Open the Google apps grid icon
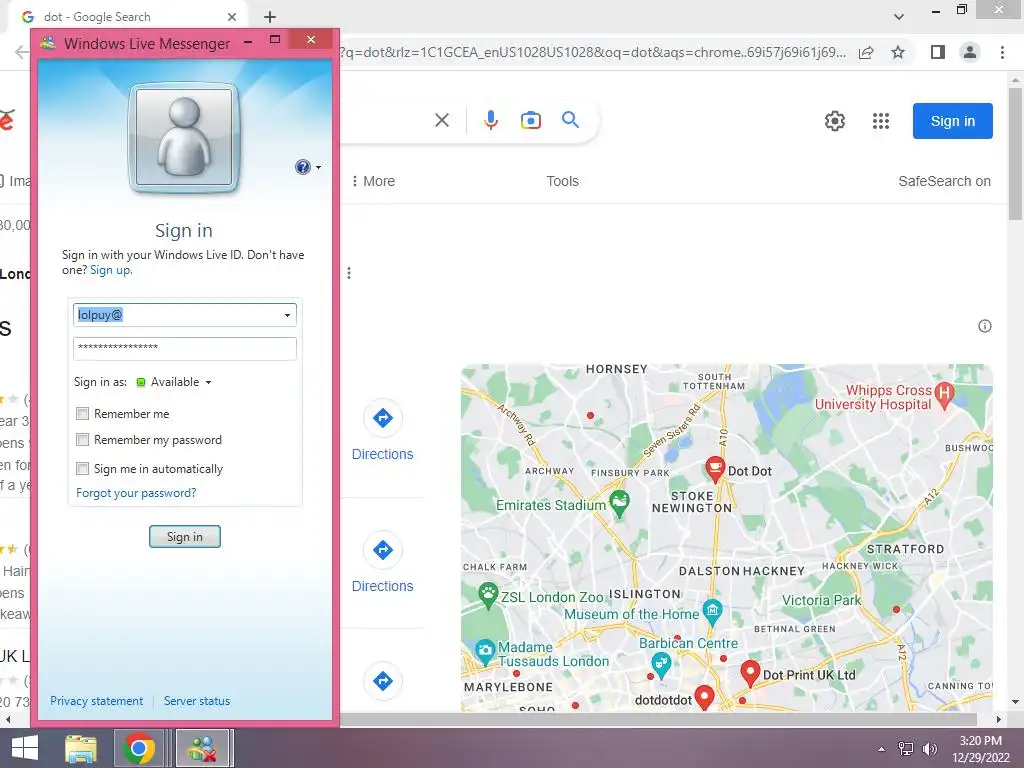 pos(881,121)
